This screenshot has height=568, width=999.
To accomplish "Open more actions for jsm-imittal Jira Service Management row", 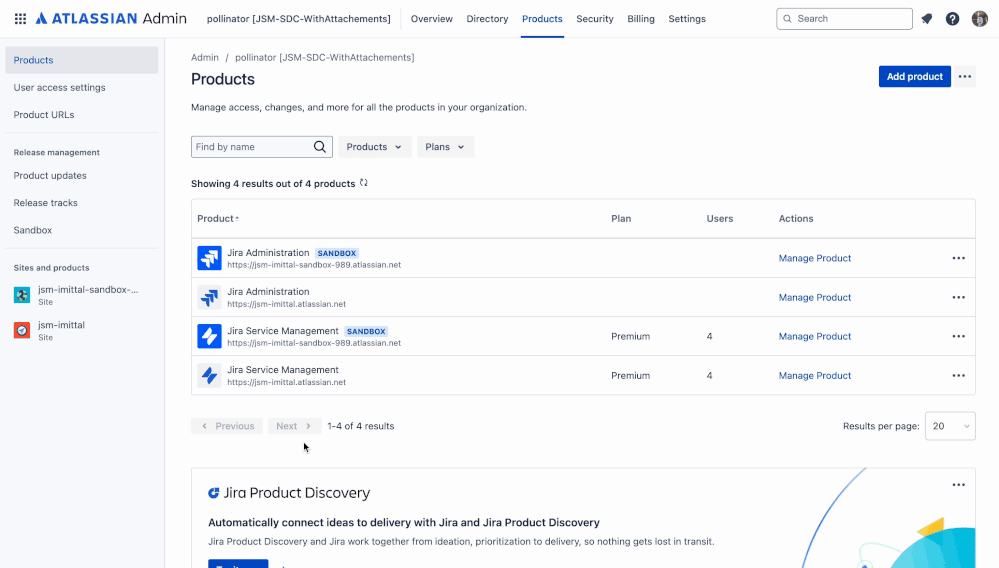I will click(959, 376).
